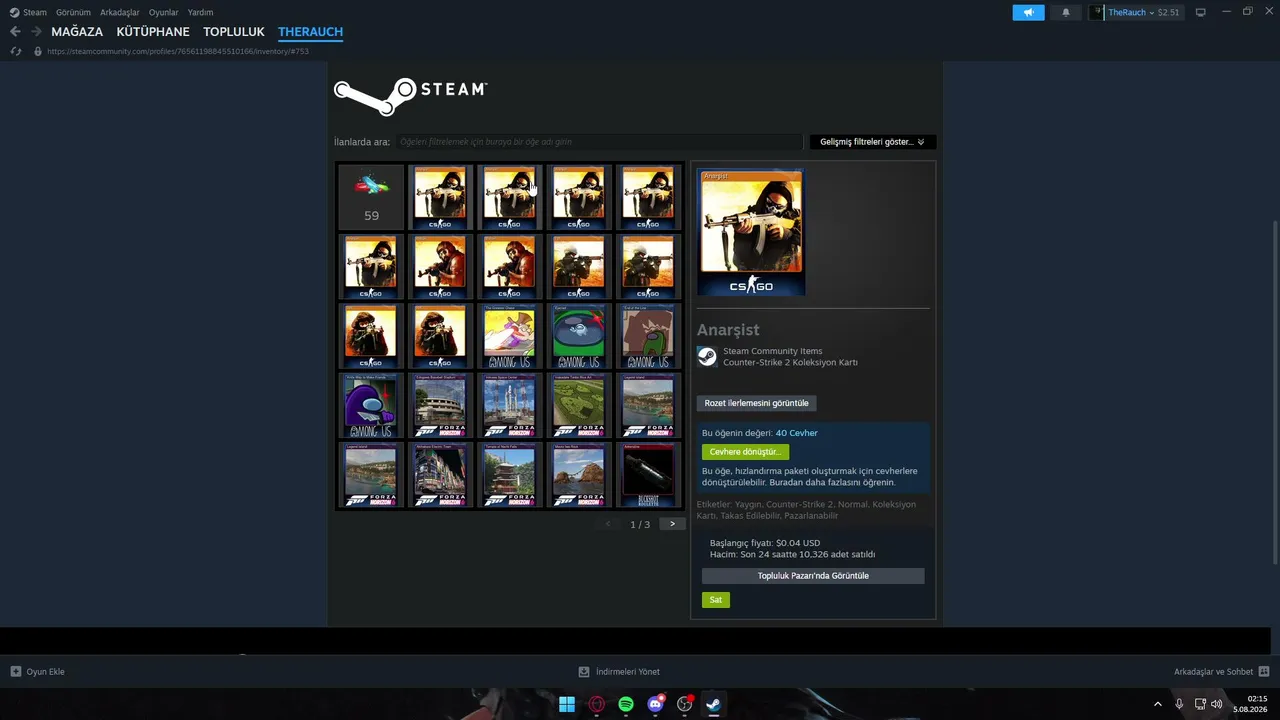Select the purple Among Us knife card

tap(371, 406)
